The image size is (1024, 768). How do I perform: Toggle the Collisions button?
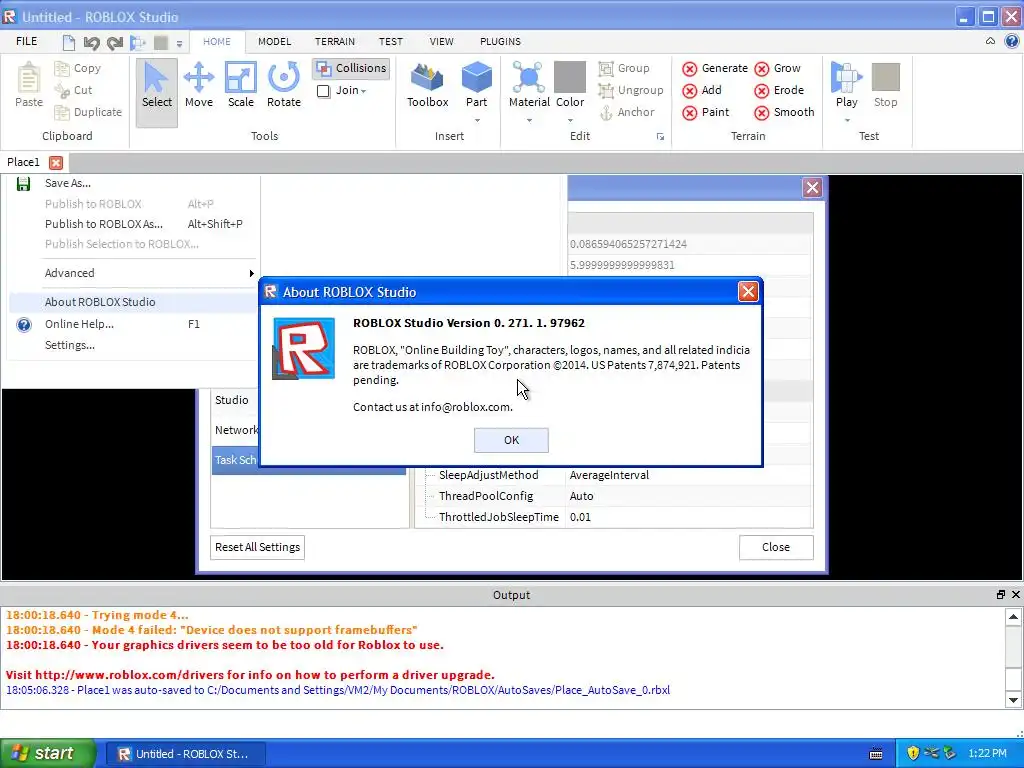[x=351, y=68]
